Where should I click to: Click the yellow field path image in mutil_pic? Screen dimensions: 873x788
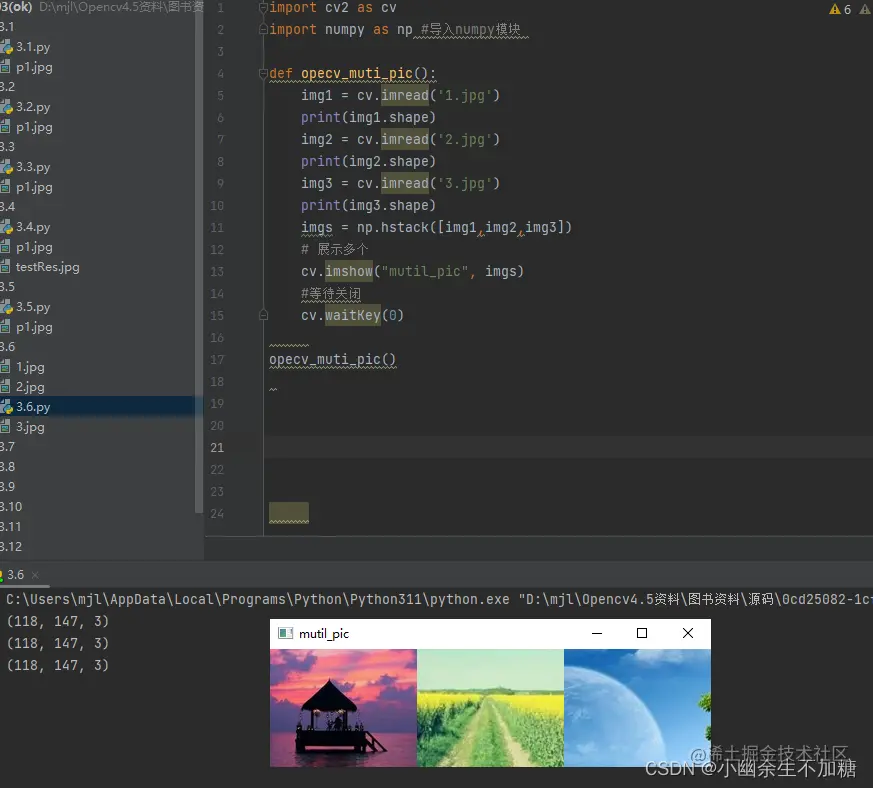[490, 708]
